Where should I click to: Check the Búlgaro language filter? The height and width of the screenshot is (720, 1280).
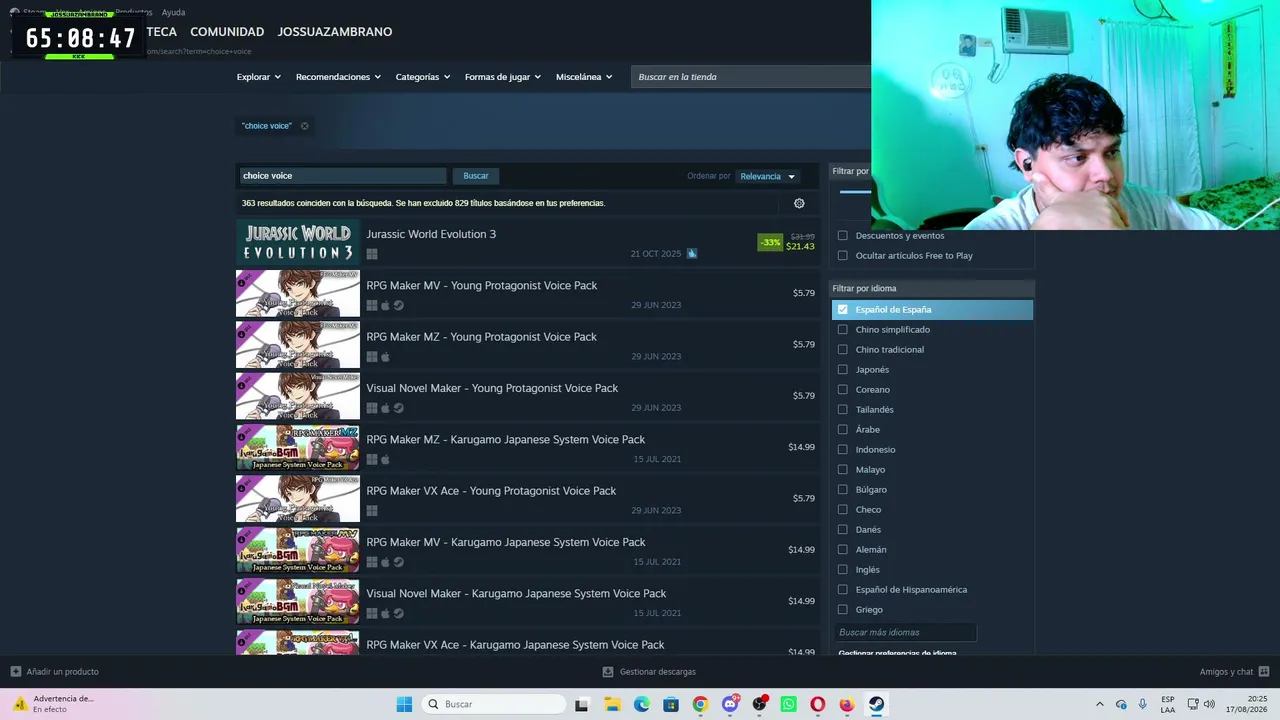[842, 490]
